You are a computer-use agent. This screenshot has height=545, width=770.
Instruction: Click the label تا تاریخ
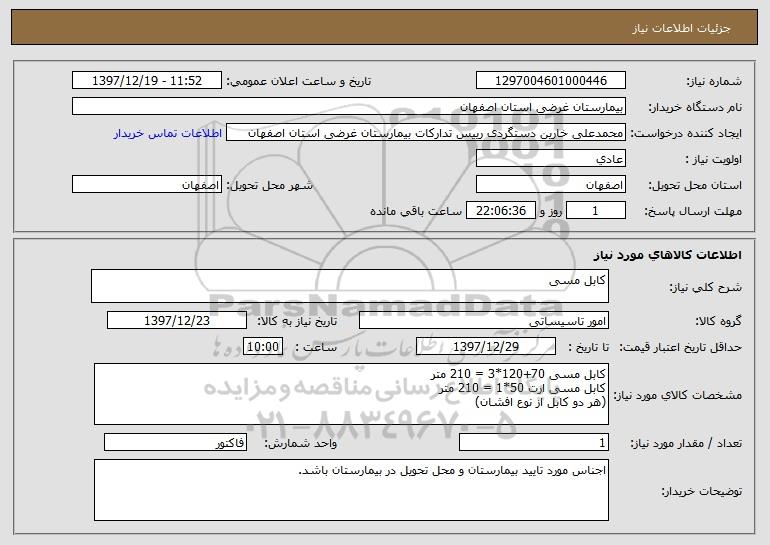588,347
